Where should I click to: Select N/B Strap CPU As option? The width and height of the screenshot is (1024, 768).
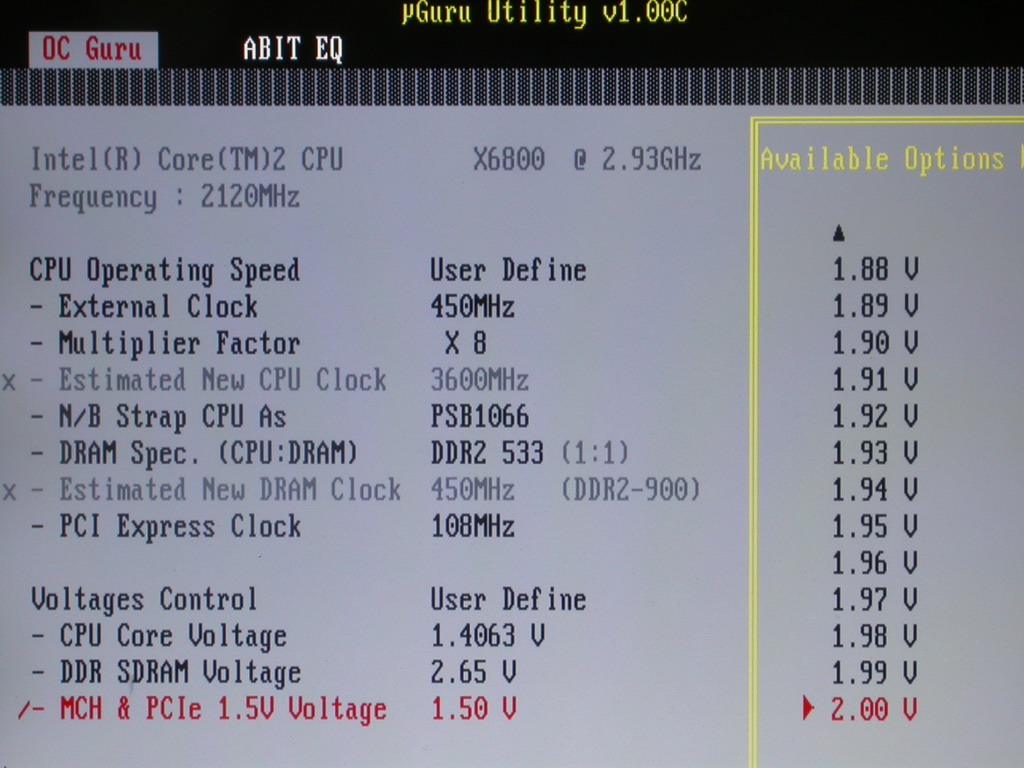tap(172, 417)
